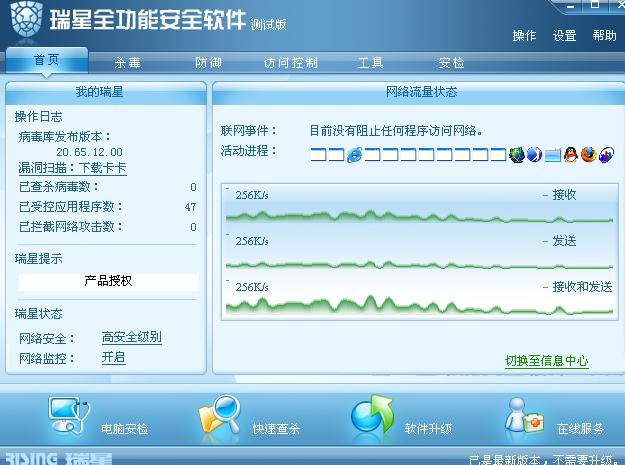Open 在线服务 via the person medkit icon
Image resolution: width=625 pixels, height=465 pixels.
[x=524, y=415]
